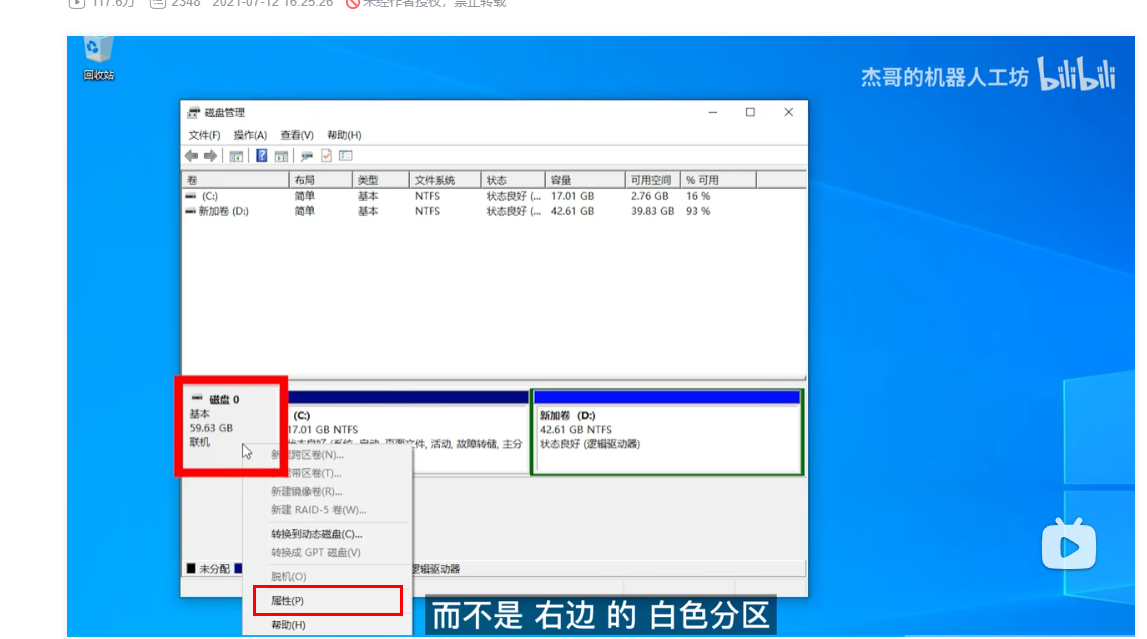Open the Recycle Bin desktop icon
This screenshot has width=1147, height=639.
coord(98,57)
